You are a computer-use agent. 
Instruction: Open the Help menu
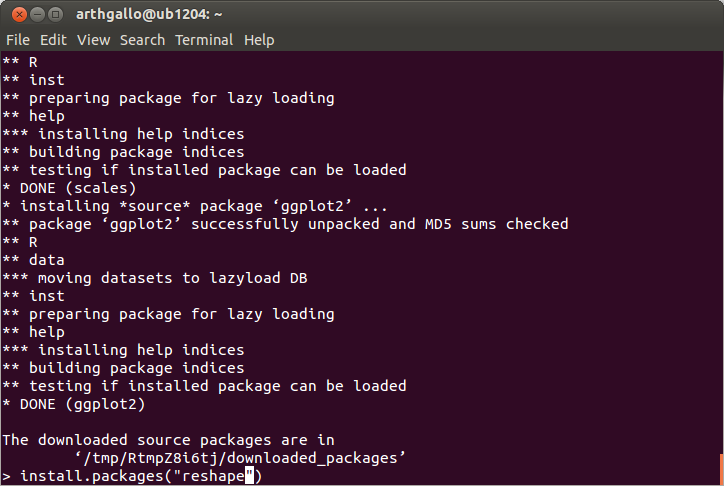pos(259,40)
